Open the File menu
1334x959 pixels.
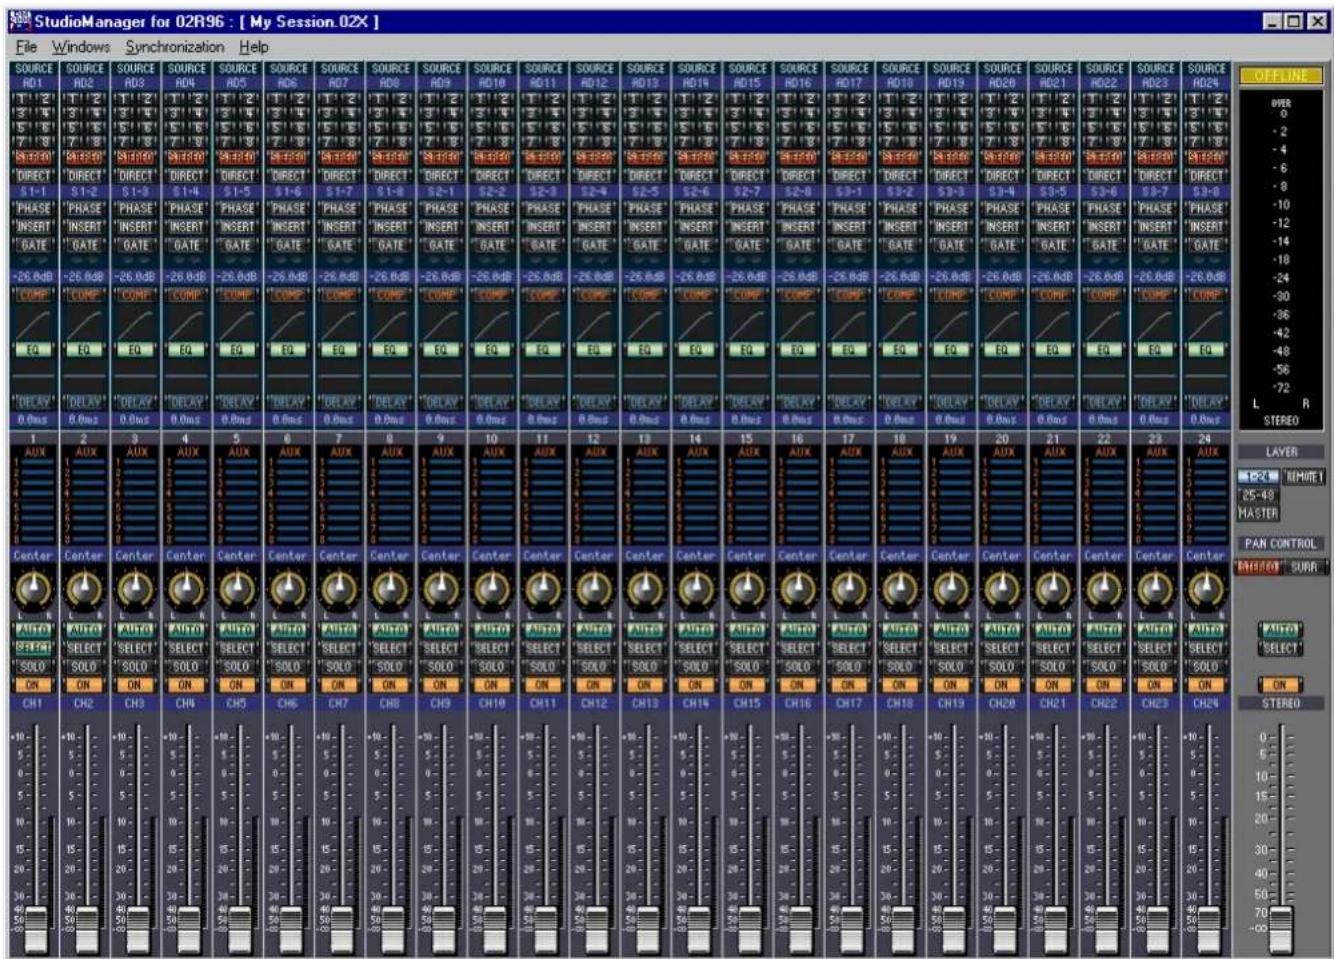tap(26, 47)
